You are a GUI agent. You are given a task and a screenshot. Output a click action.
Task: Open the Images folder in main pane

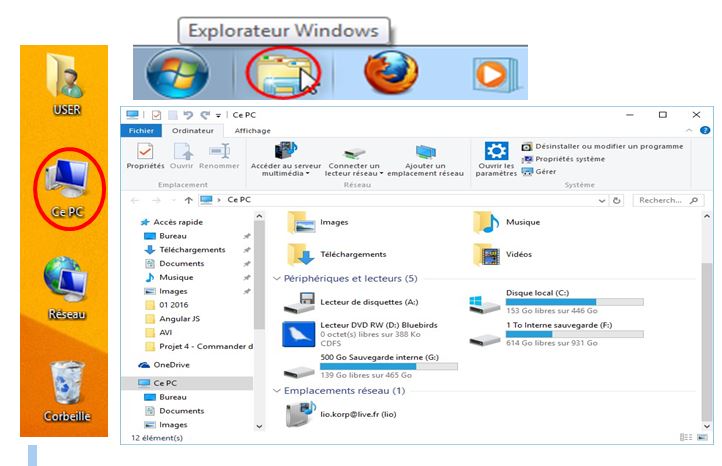point(318,222)
